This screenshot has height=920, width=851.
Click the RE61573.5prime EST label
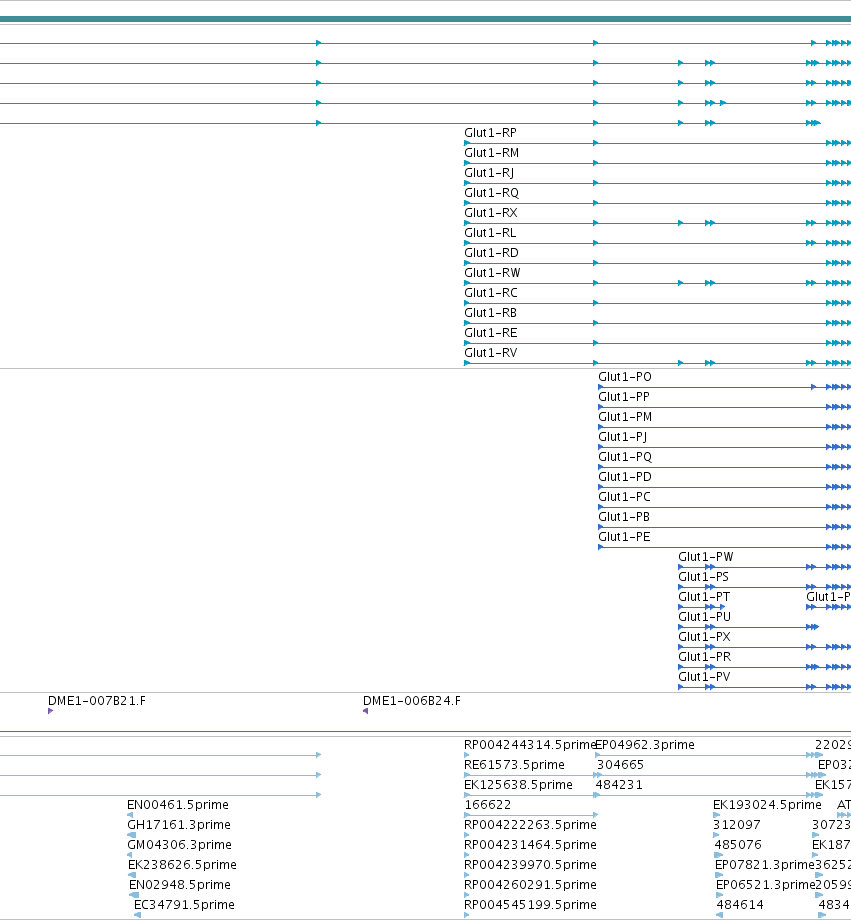pyautogui.click(x=514, y=765)
